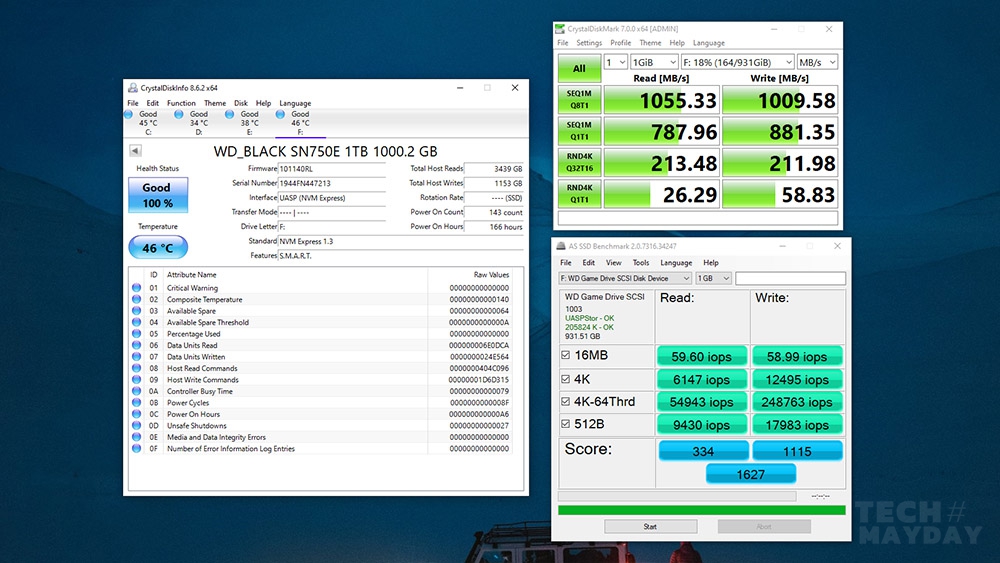The width and height of the screenshot is (1000, 563).
Task: Click the 1055.33 sequential read result
Action: [661, 100]
